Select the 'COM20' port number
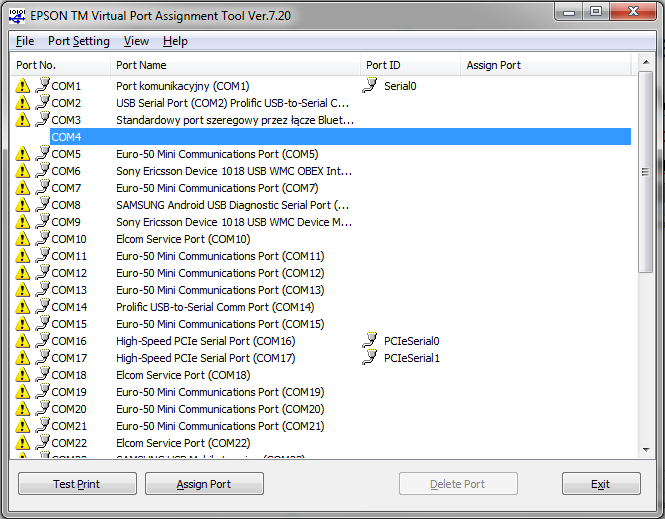 pyautogui.click(x=69, y=409)
